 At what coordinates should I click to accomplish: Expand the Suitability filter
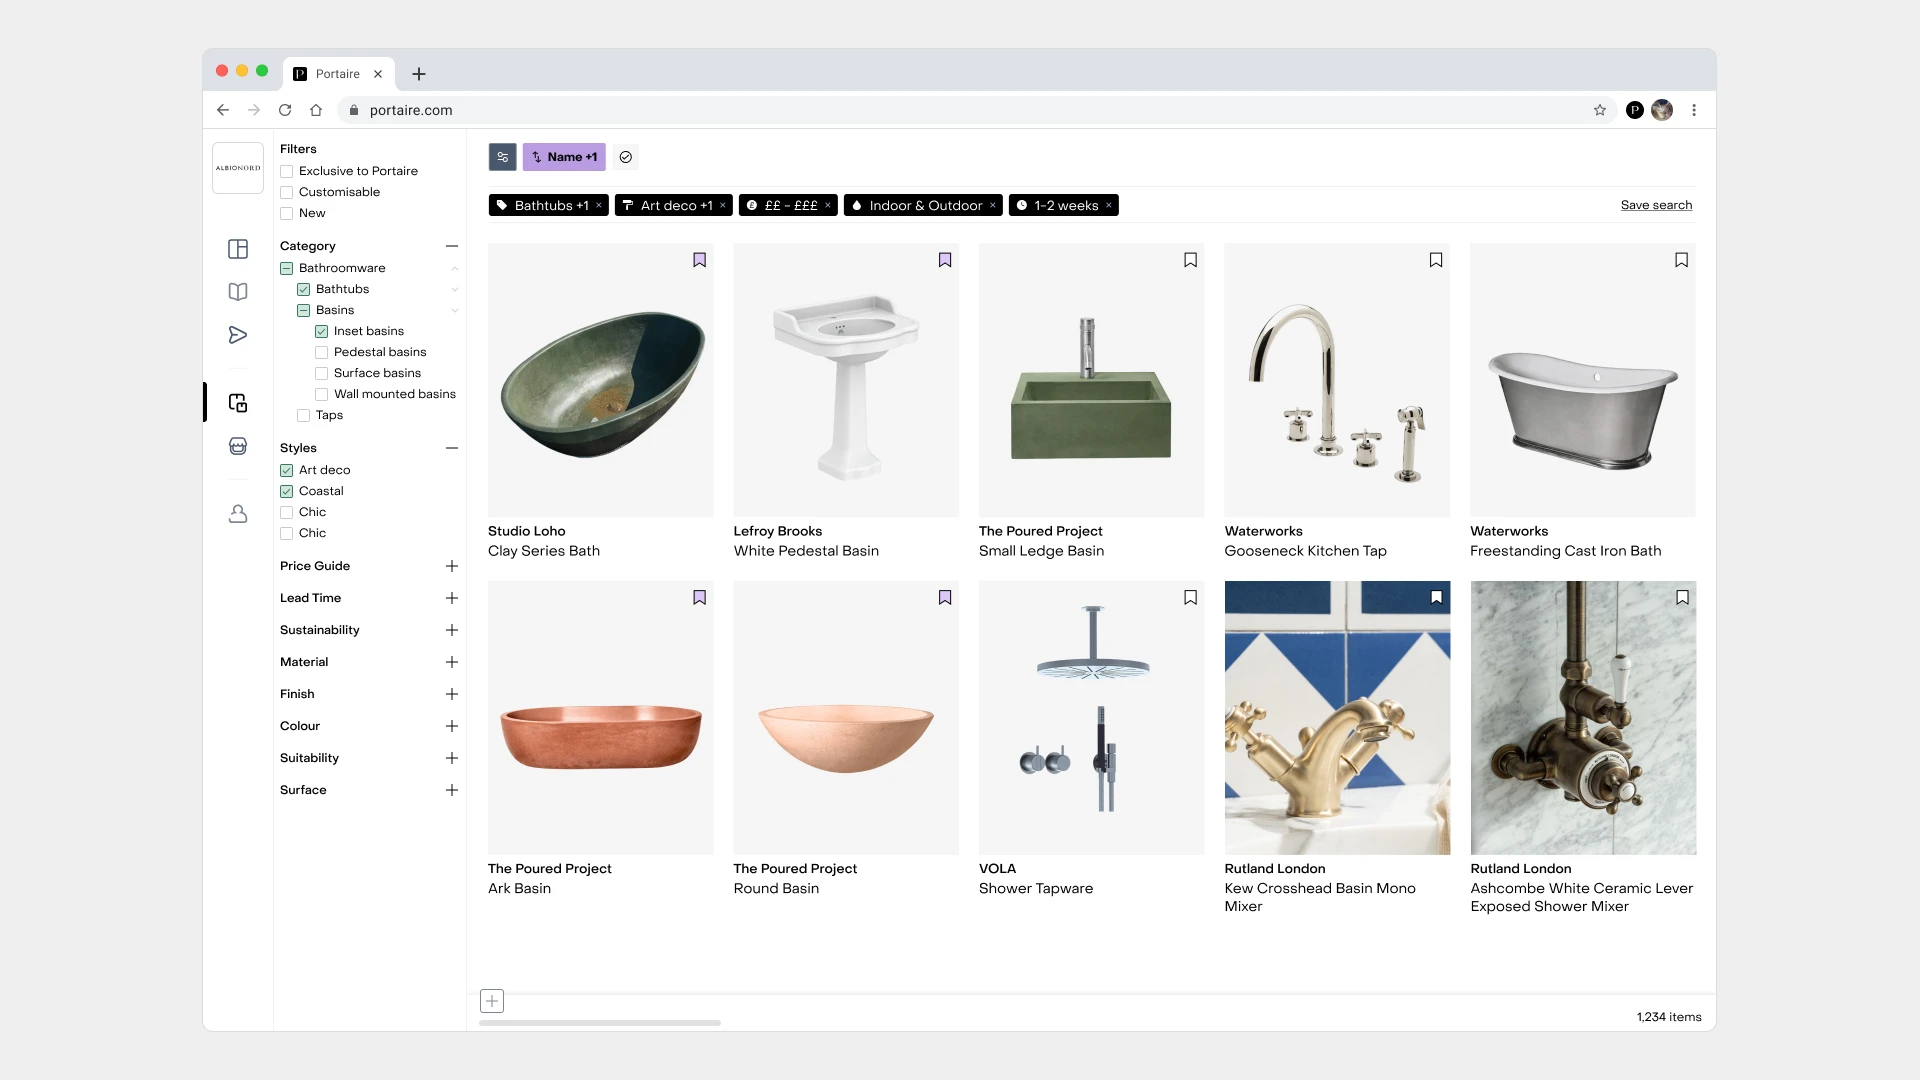[452, 758]
